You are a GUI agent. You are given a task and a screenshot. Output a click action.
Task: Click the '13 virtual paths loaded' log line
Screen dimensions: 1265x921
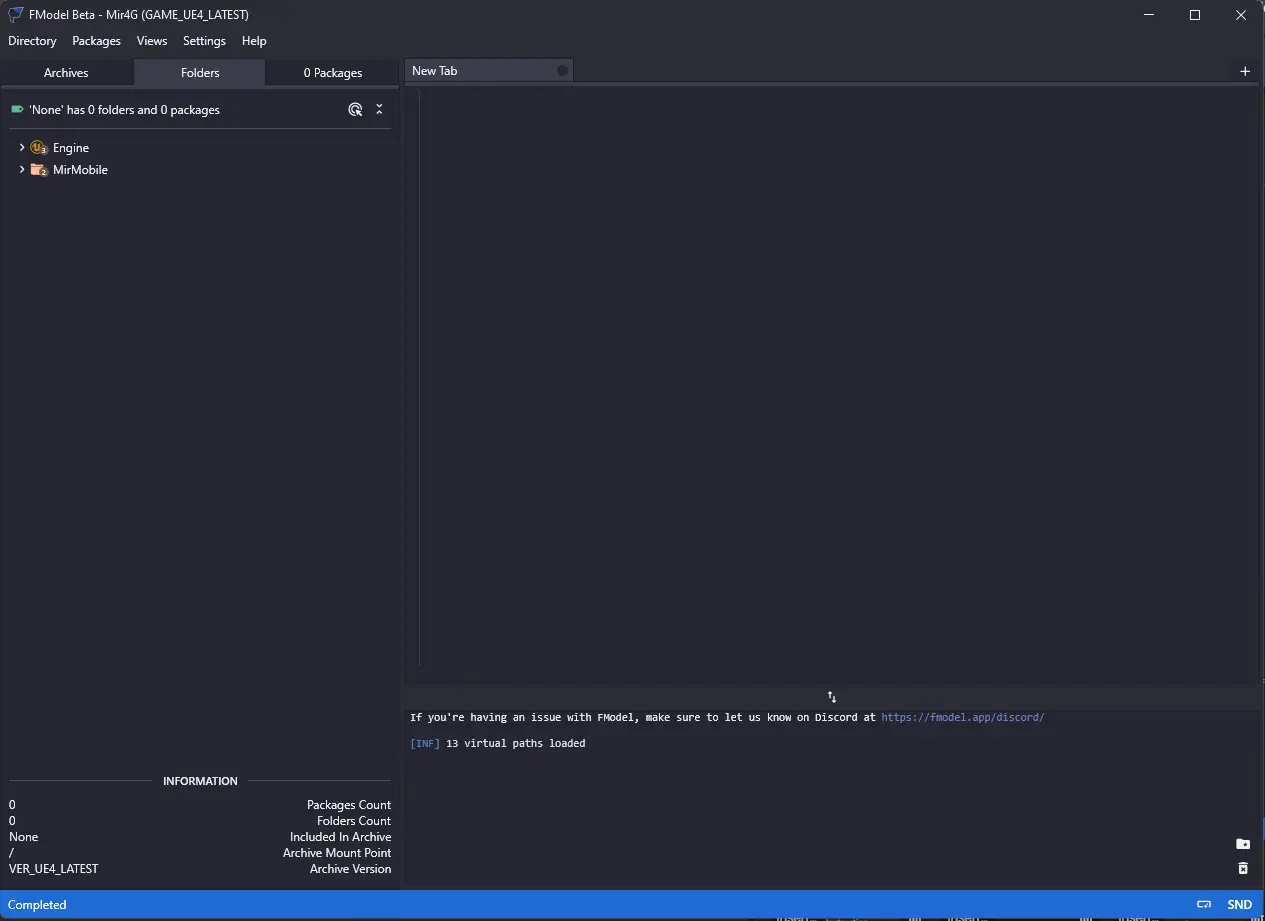pyautogui.click(x=516, y=743)
